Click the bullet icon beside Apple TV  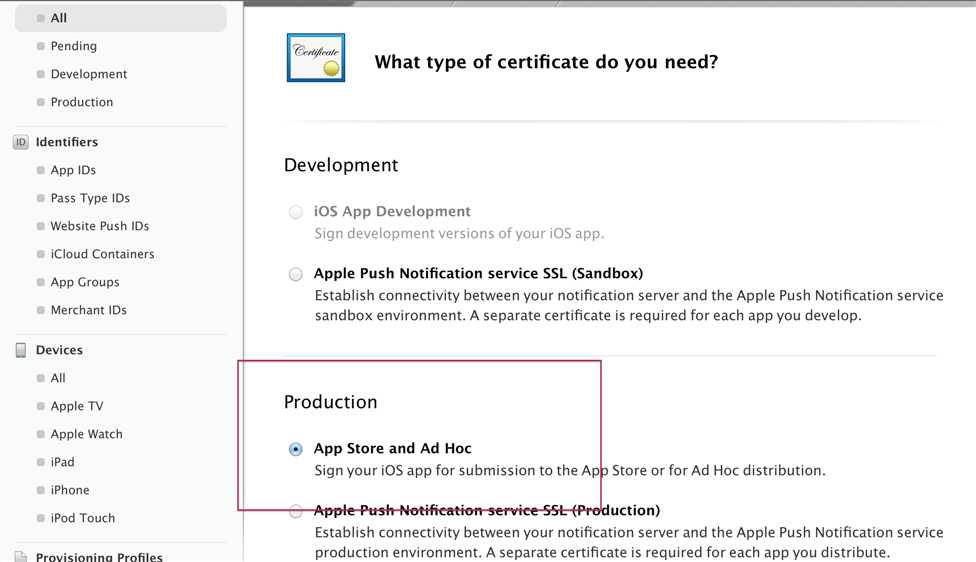click(x=40, y=406)
